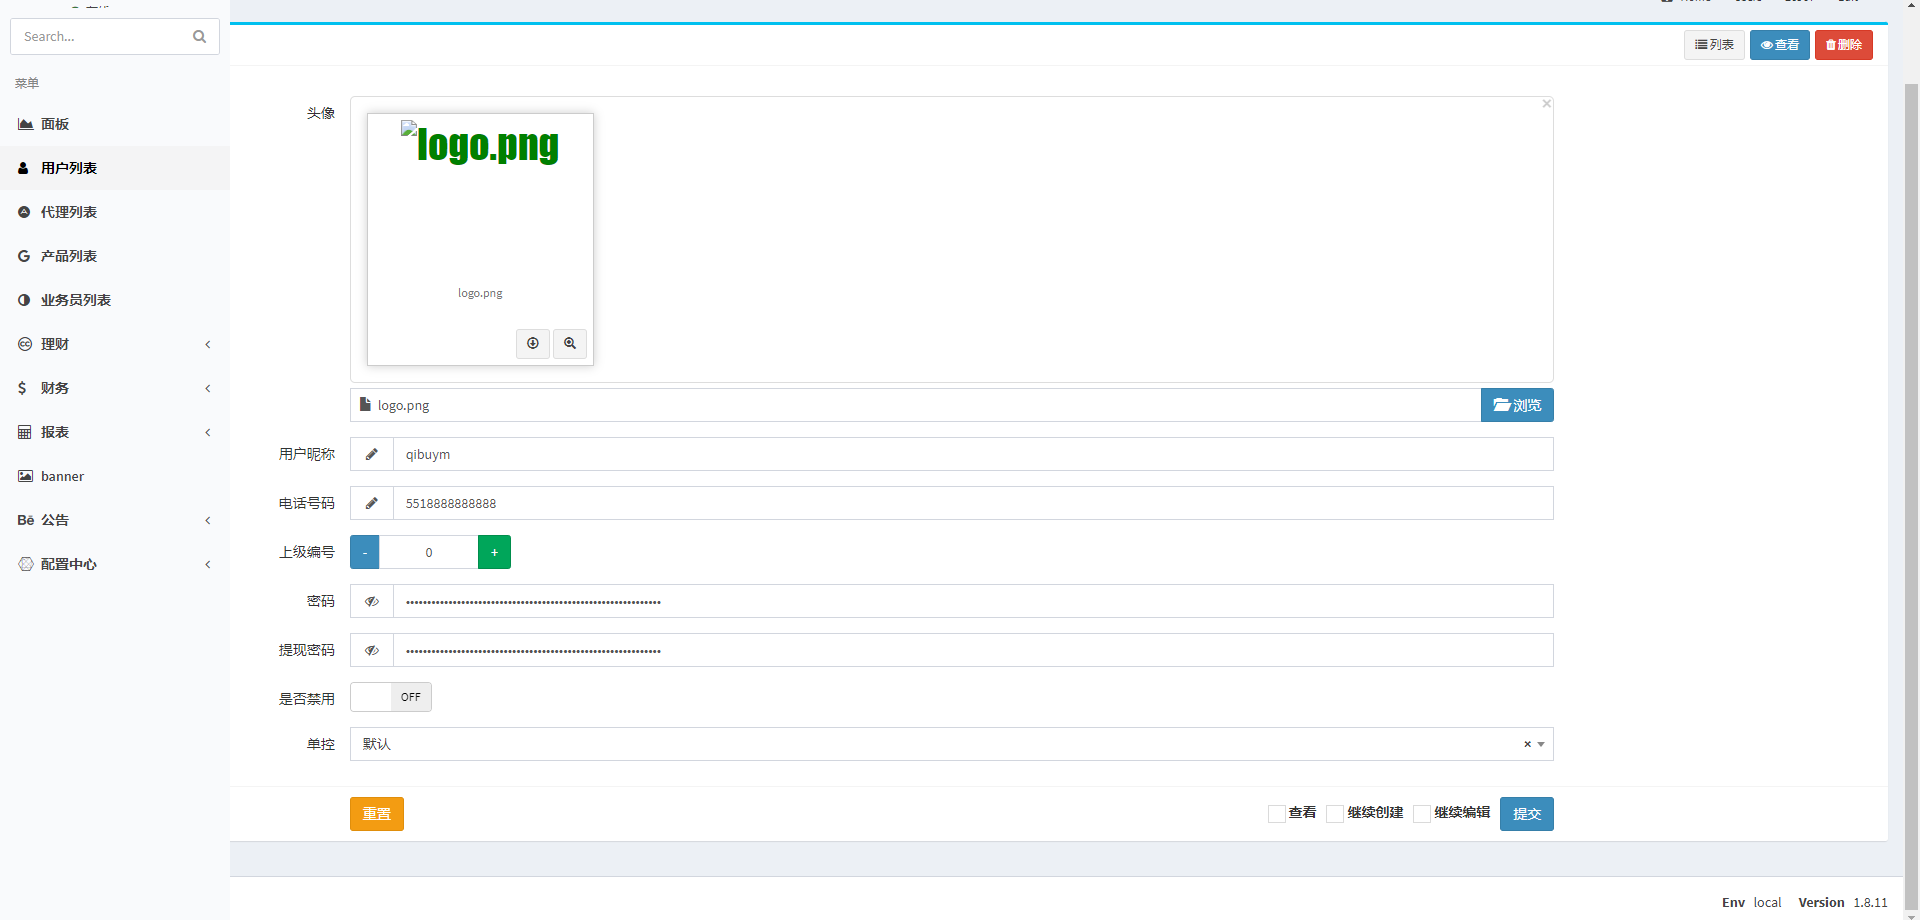Click the search magnifier icon in sidebar
The image size is (1920, 920).
click(x=199, y=37)
